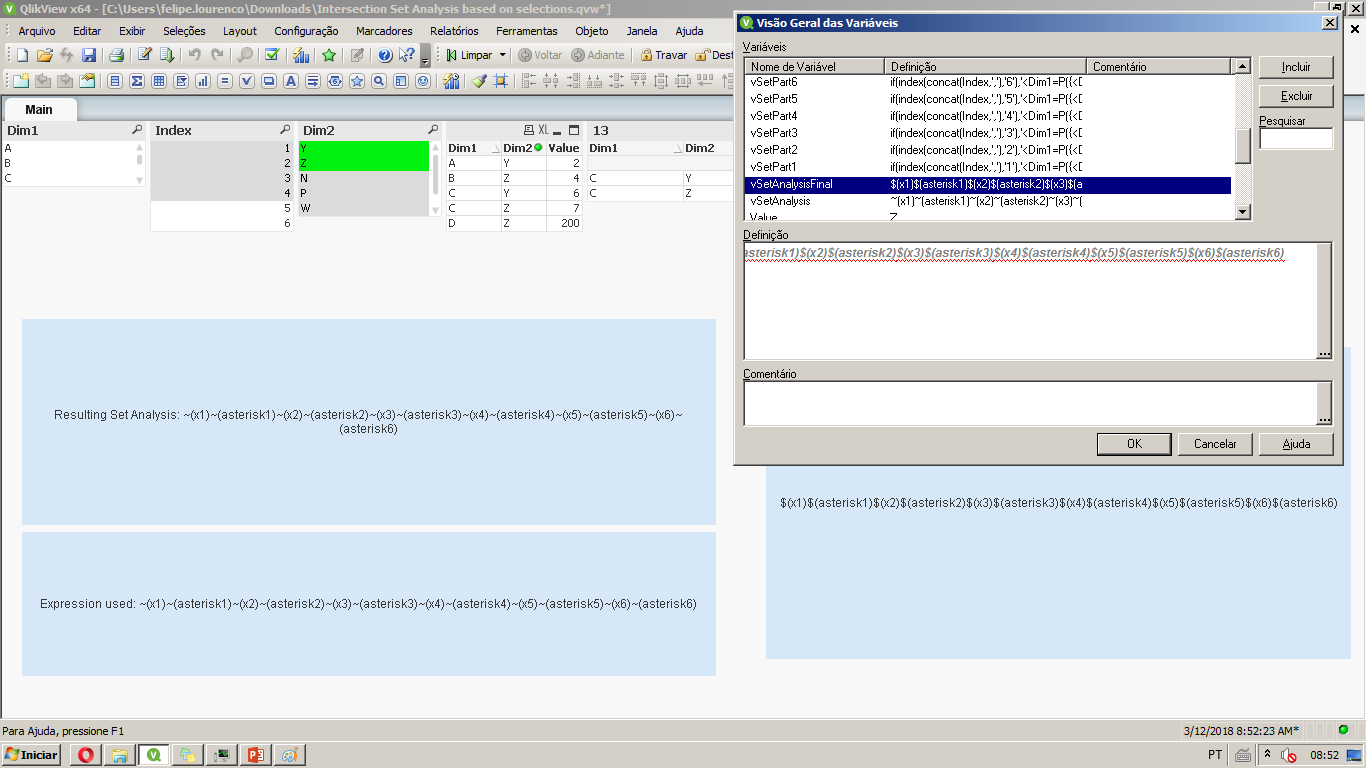Screen dimensions: 1366x768
Task: Select the vSetPart6 variable row
Action: [x=989, y=82]
